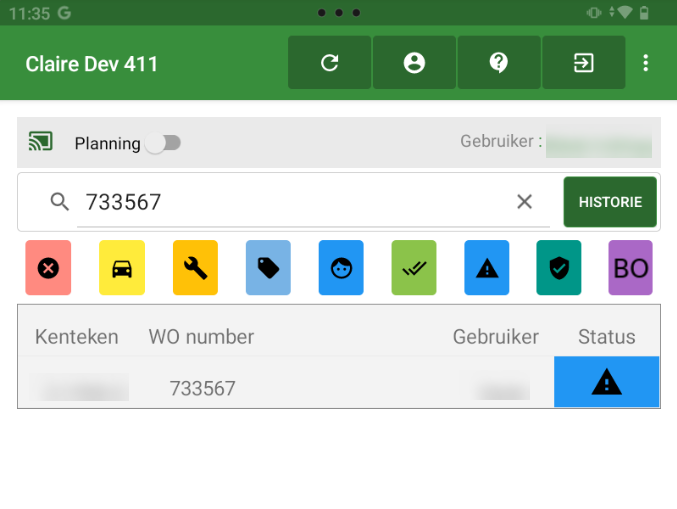This screenshot has width=677, height=509.
Task: Select the yellow car status filter
Action: click(x=122, y=268)
